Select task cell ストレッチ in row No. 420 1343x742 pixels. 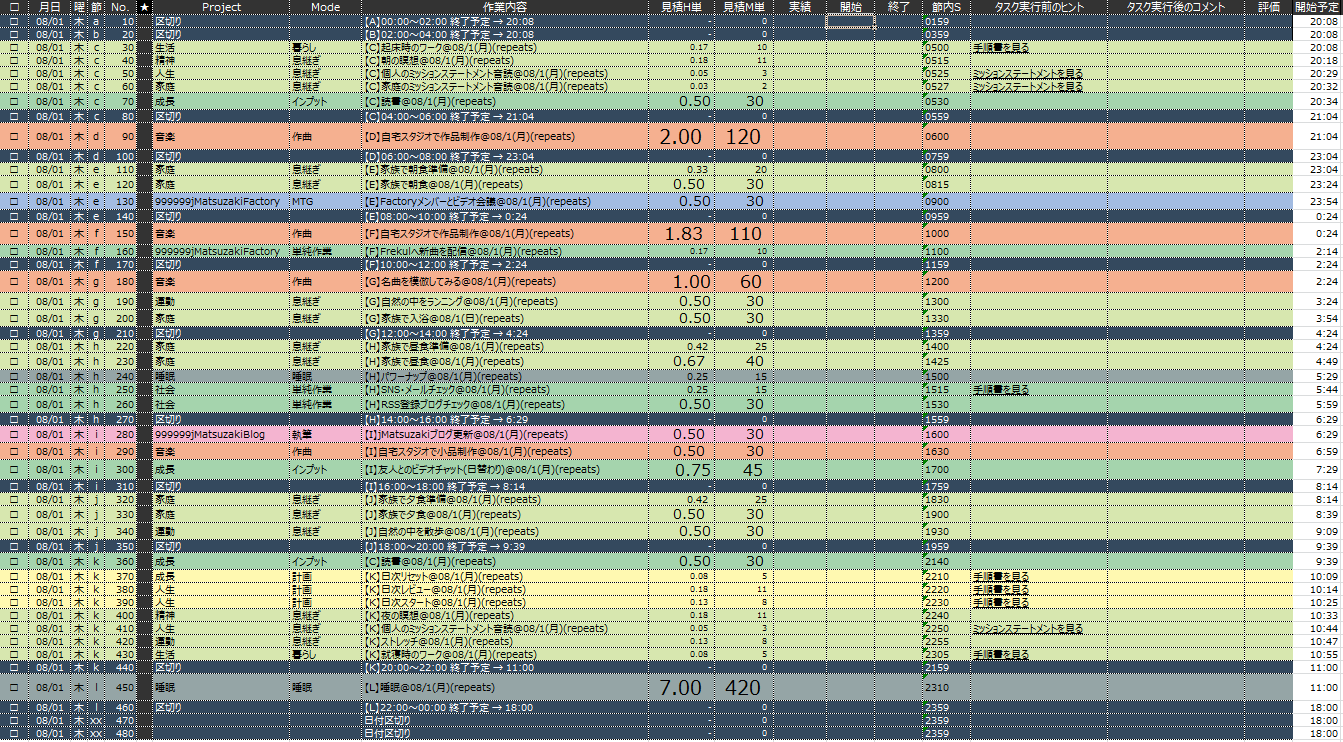click(505, 641)
